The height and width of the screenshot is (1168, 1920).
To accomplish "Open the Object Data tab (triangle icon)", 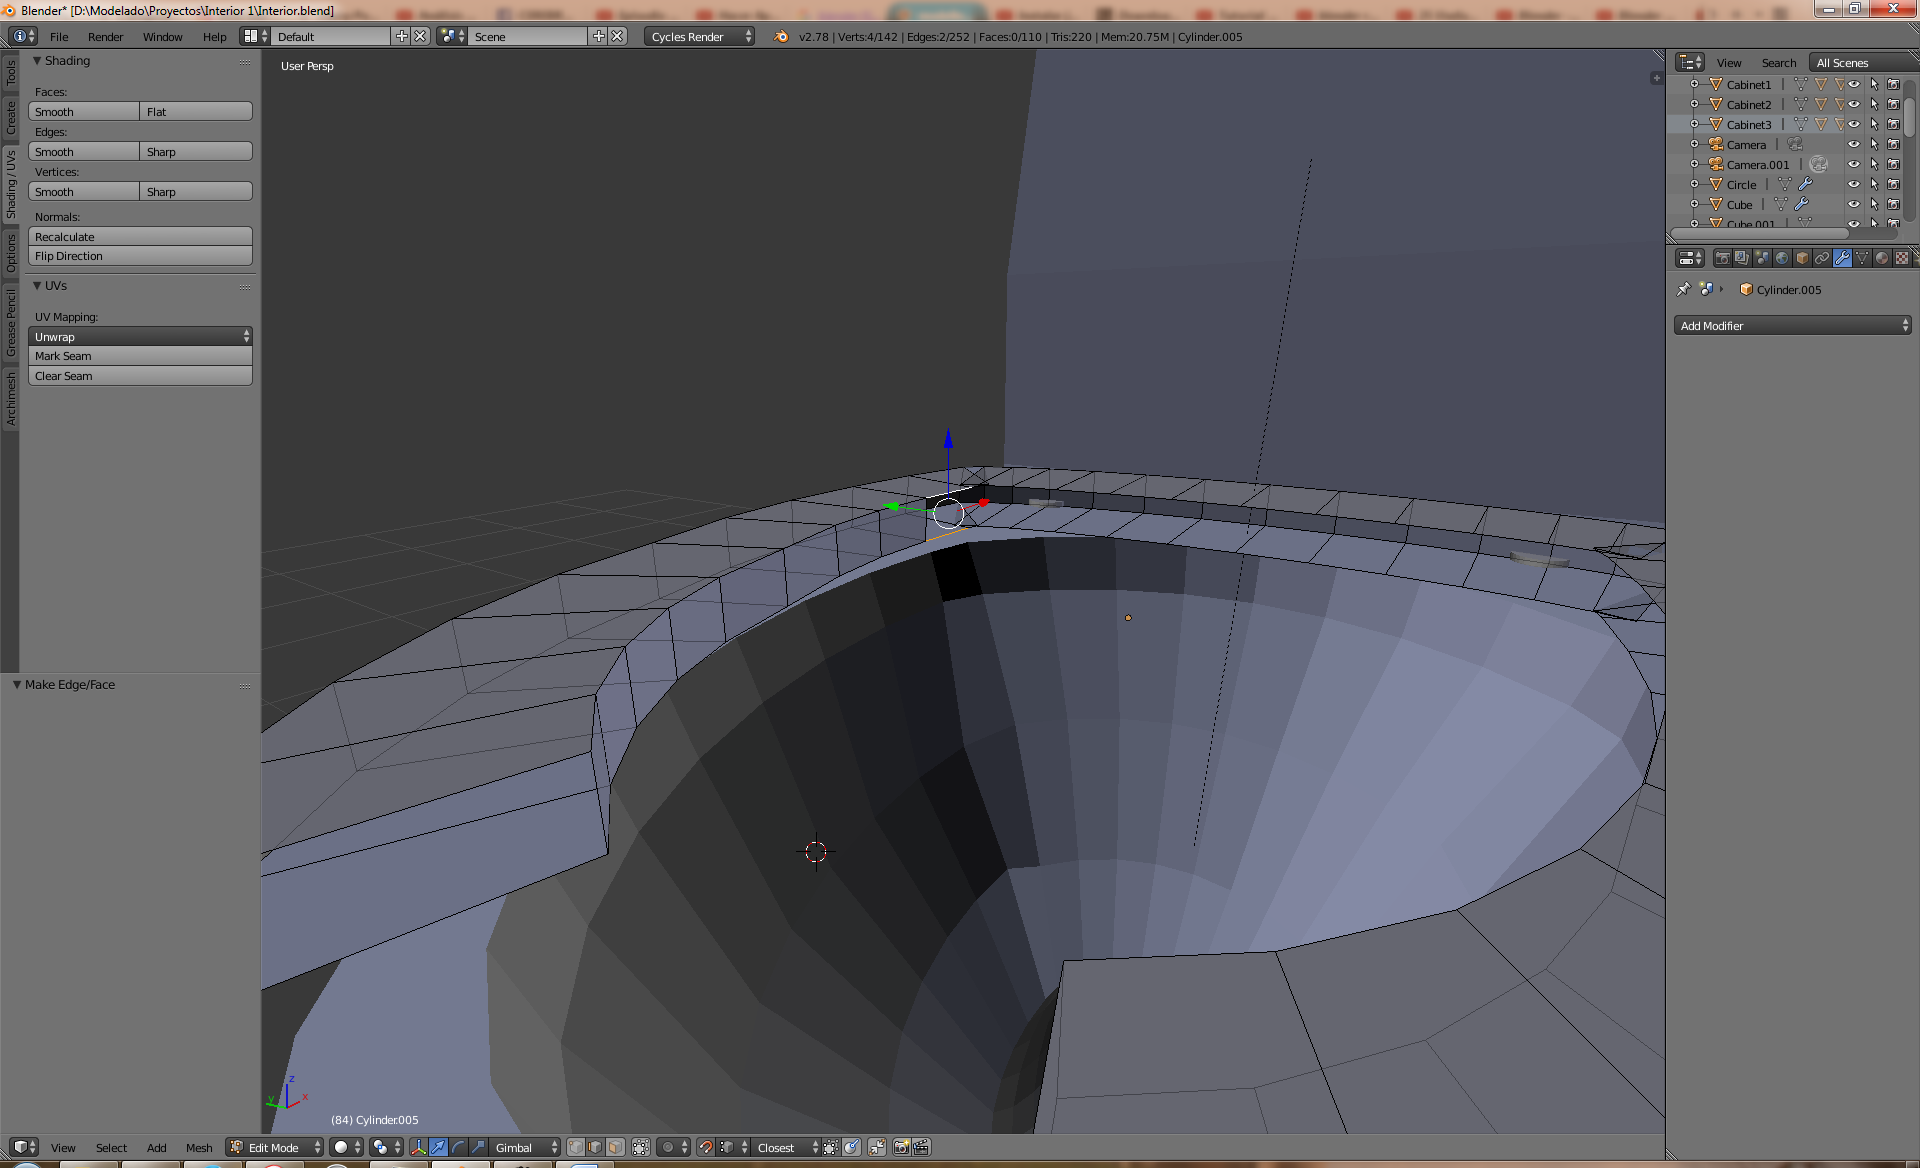I will [x=1862, y=258].
